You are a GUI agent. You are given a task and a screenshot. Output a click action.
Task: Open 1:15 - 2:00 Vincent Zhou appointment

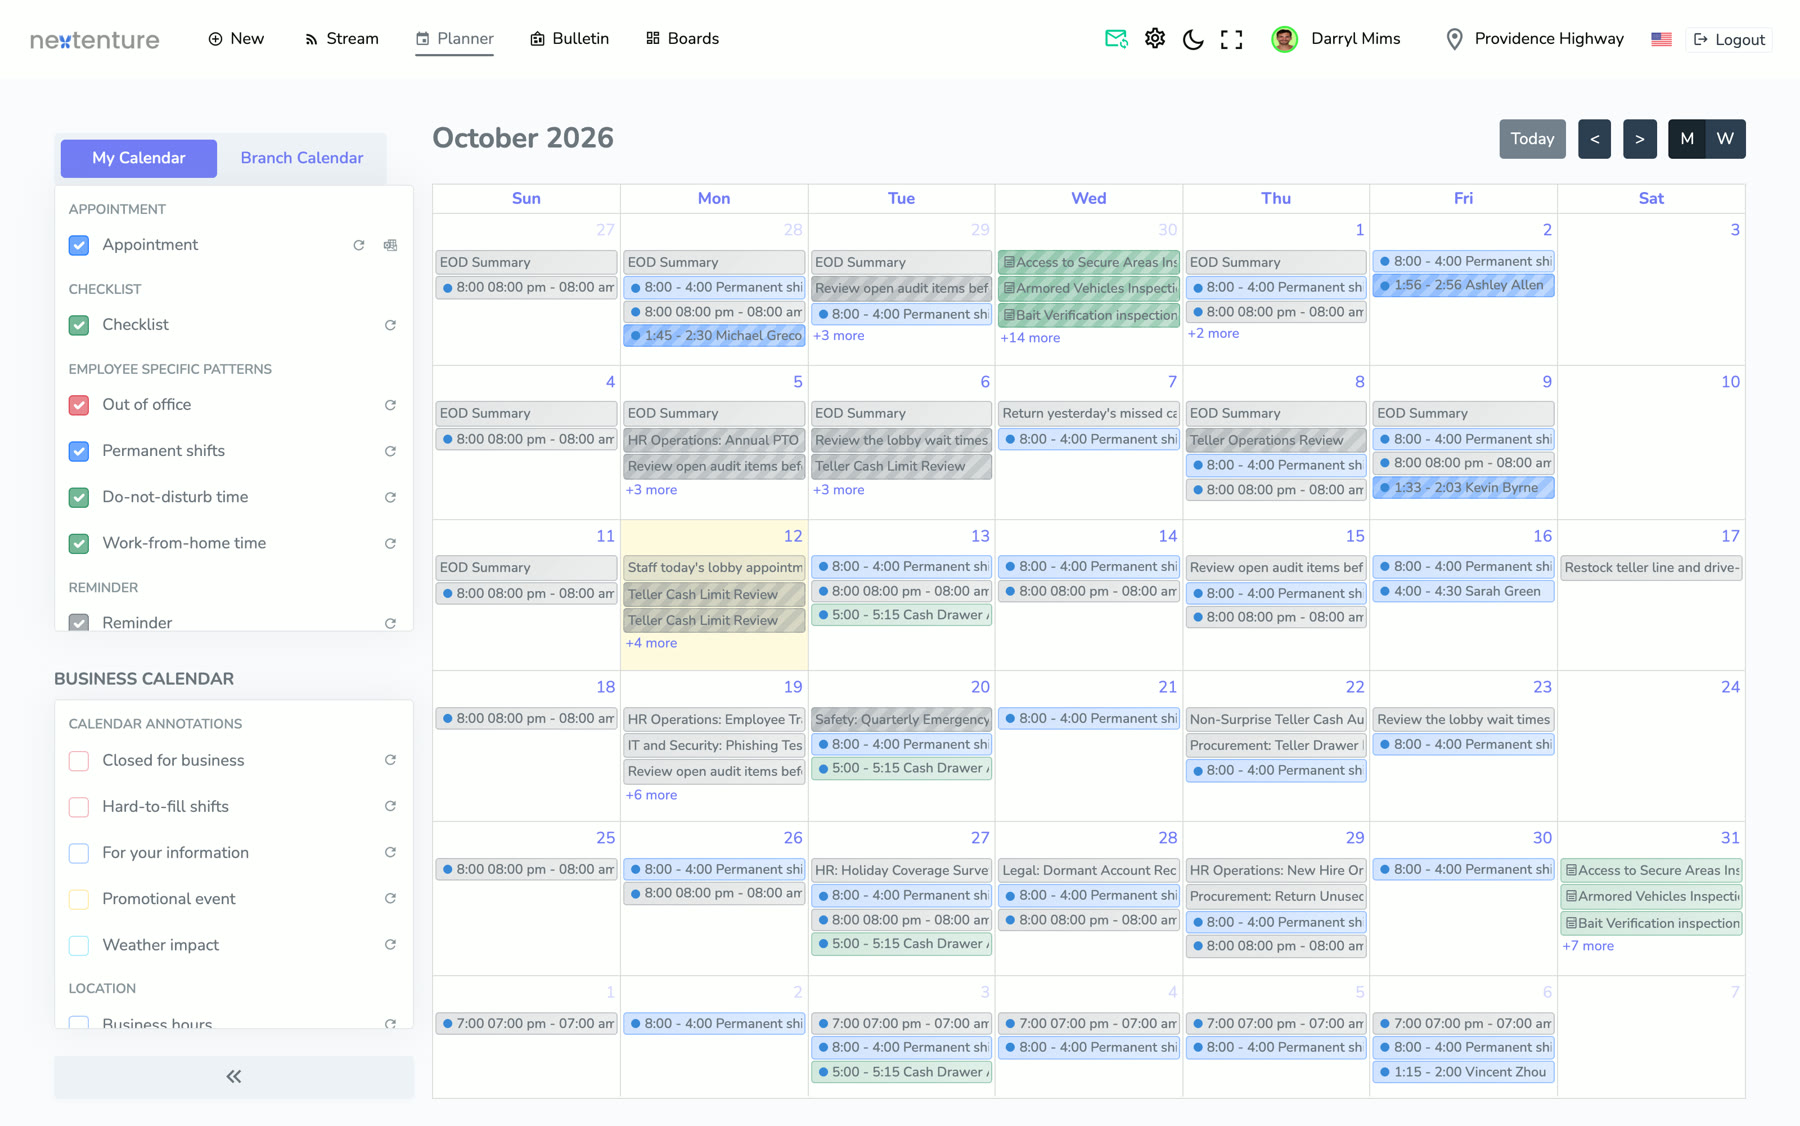(x=1463, y=1072)
